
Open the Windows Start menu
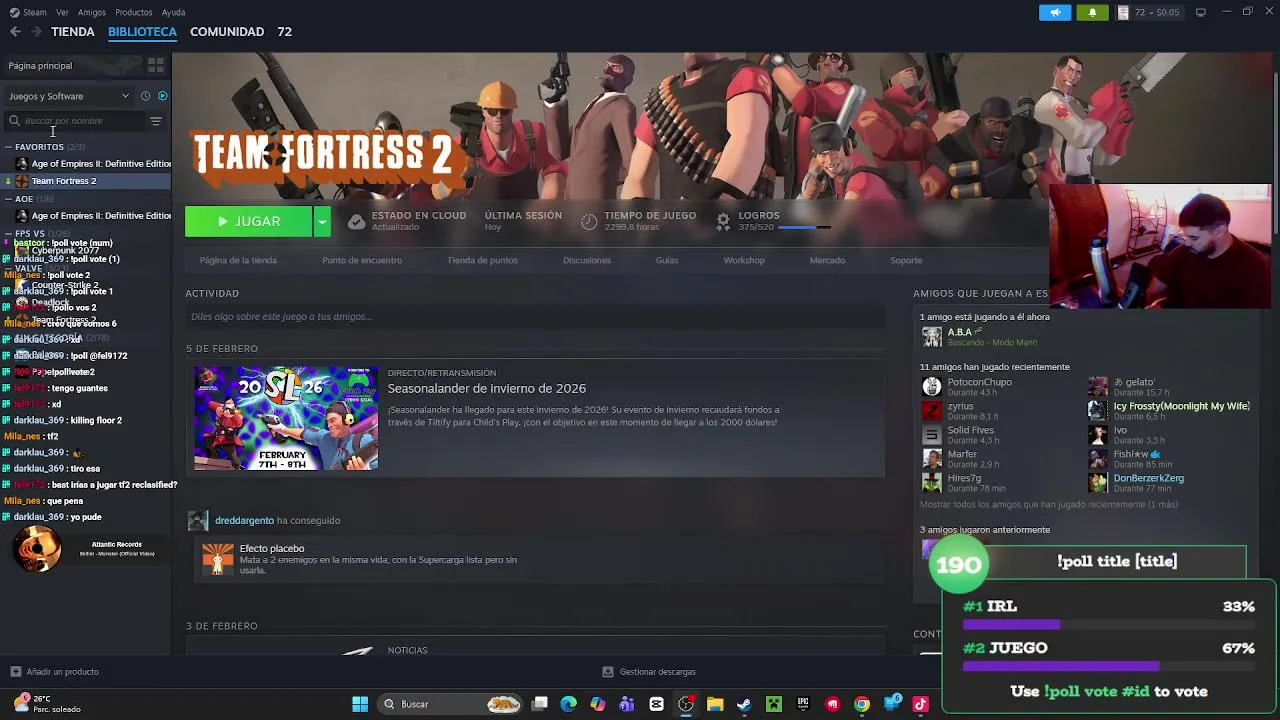(x=360, y=704)
